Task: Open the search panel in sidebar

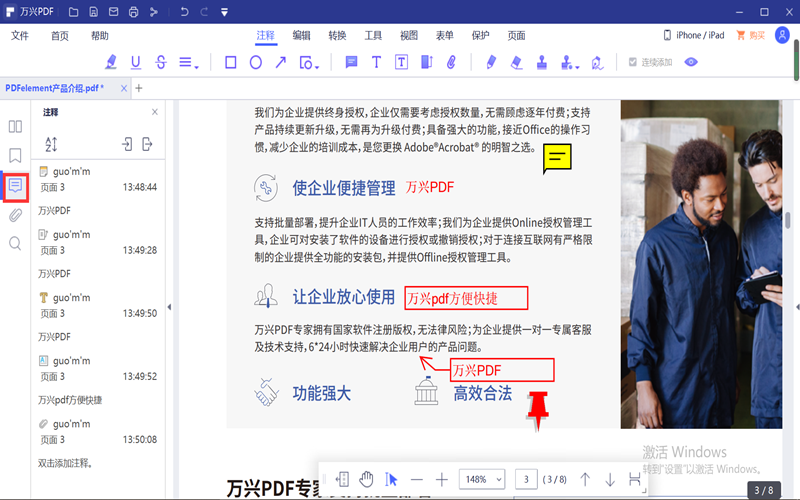Action: click(15, 243)
